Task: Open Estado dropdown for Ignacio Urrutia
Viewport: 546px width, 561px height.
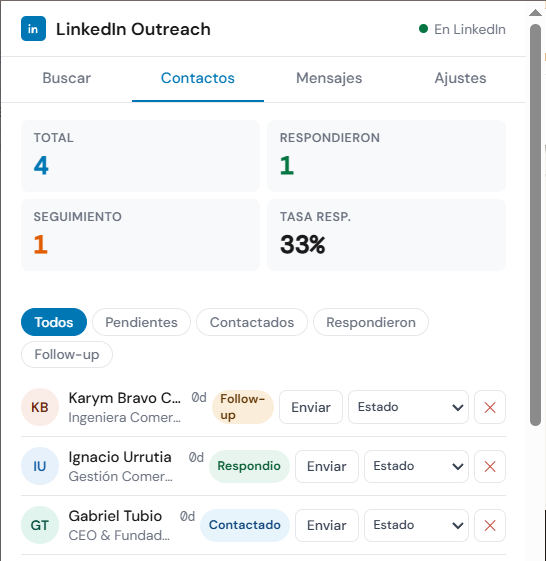Action: click(x=416, y=466)
